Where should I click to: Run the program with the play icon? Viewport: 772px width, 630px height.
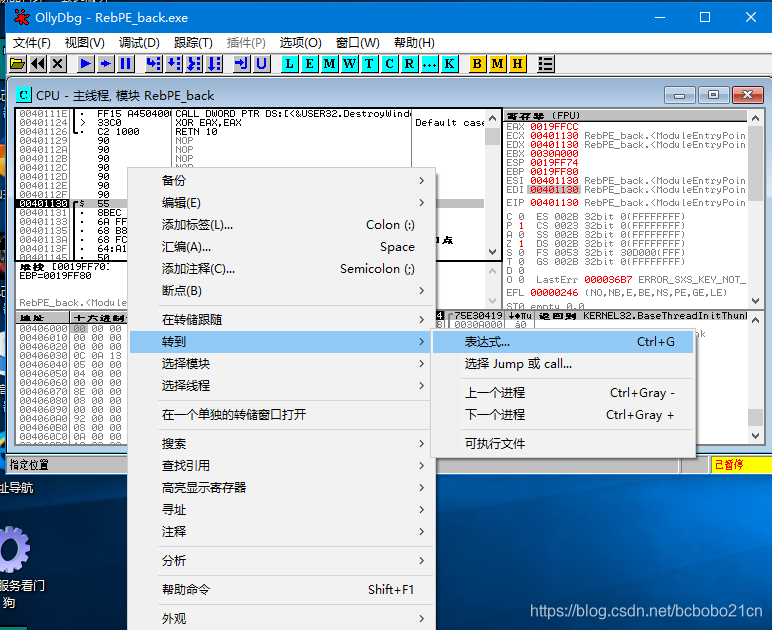coord(86,64)
